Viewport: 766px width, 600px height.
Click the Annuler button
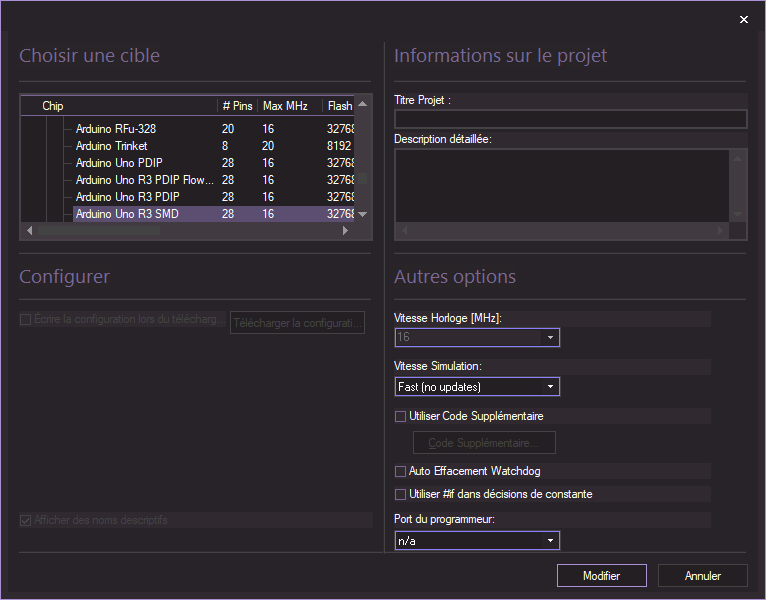(x=702, y=576)
